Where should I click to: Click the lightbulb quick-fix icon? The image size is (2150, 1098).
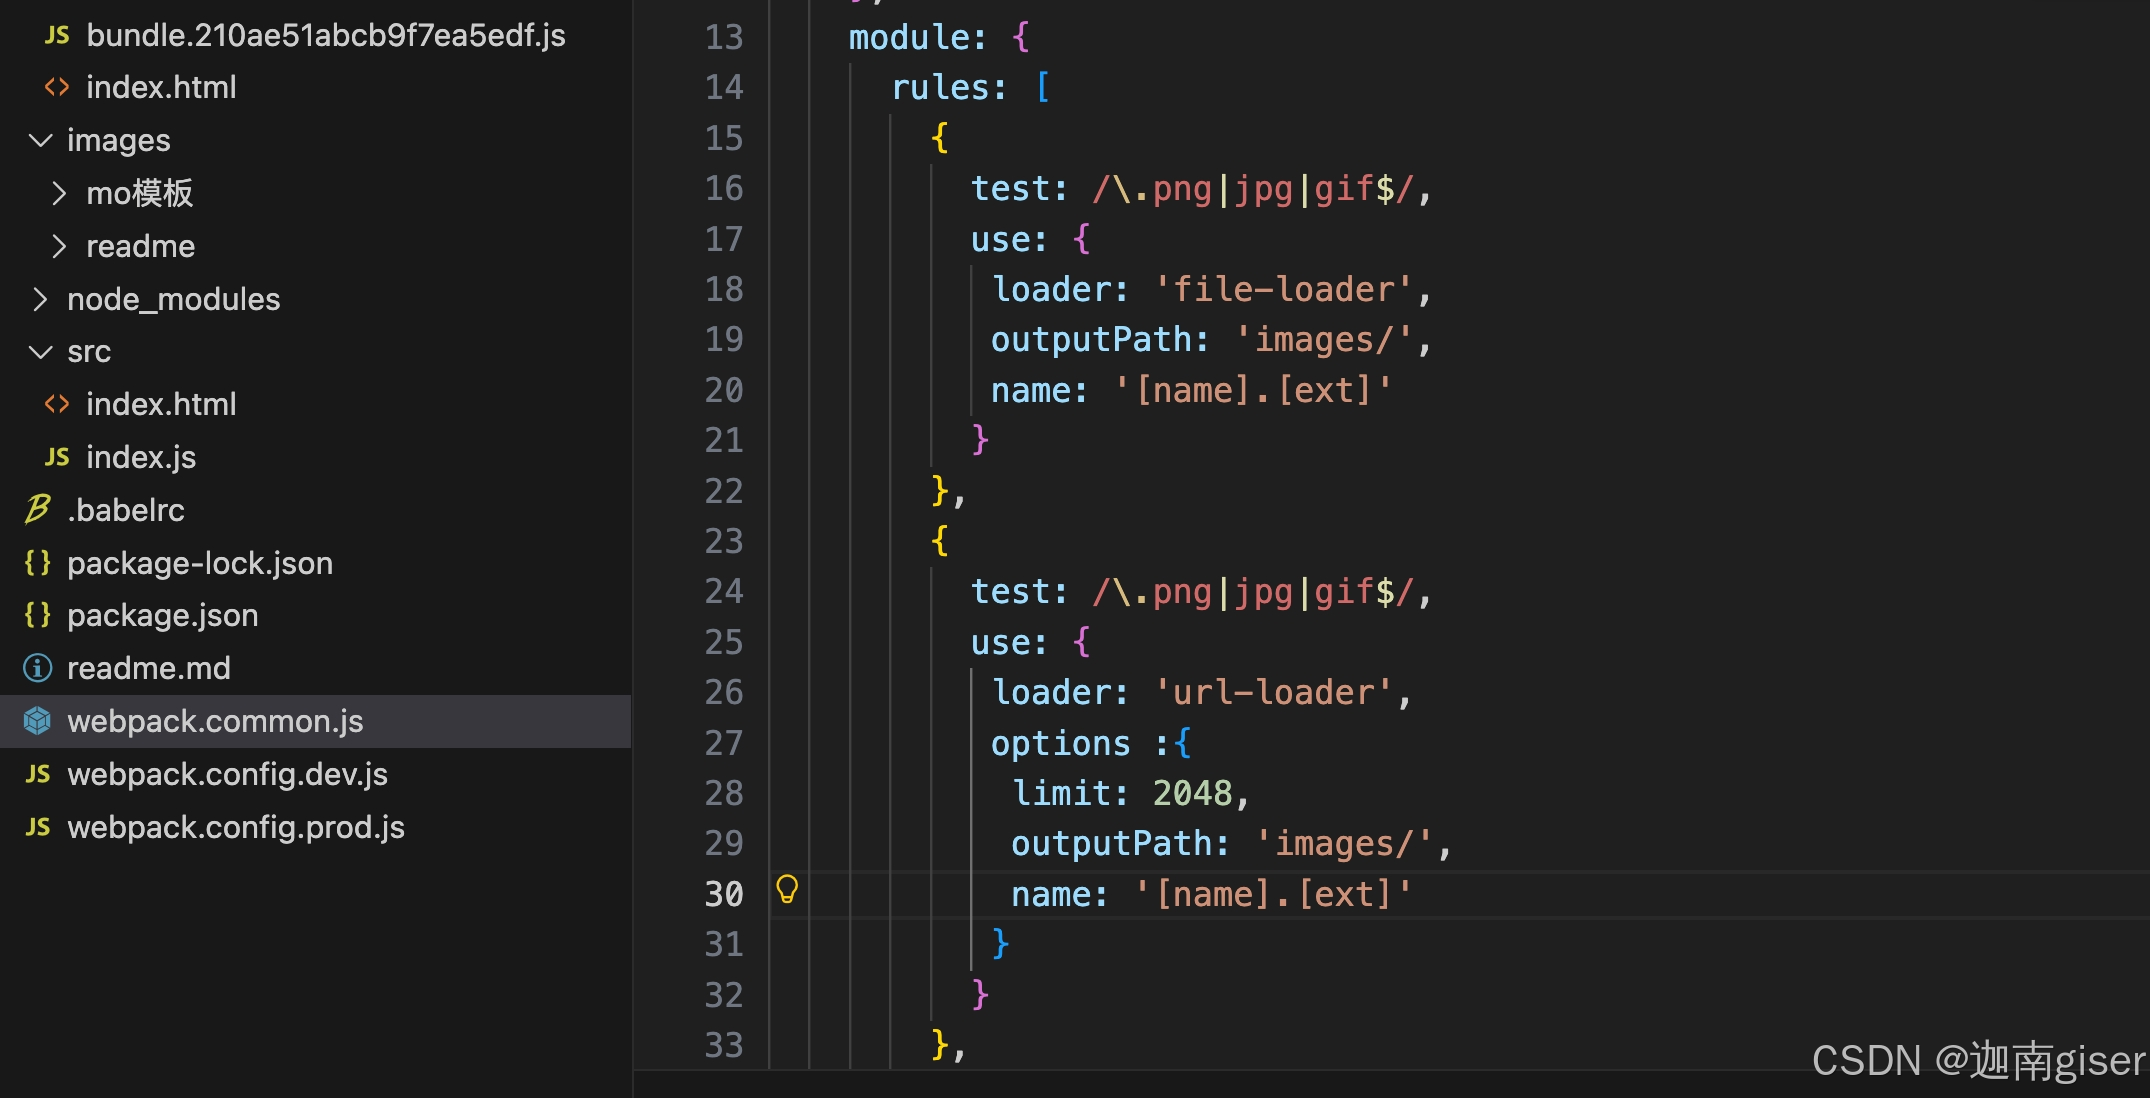pyautogui.click(x=787, y=889)
